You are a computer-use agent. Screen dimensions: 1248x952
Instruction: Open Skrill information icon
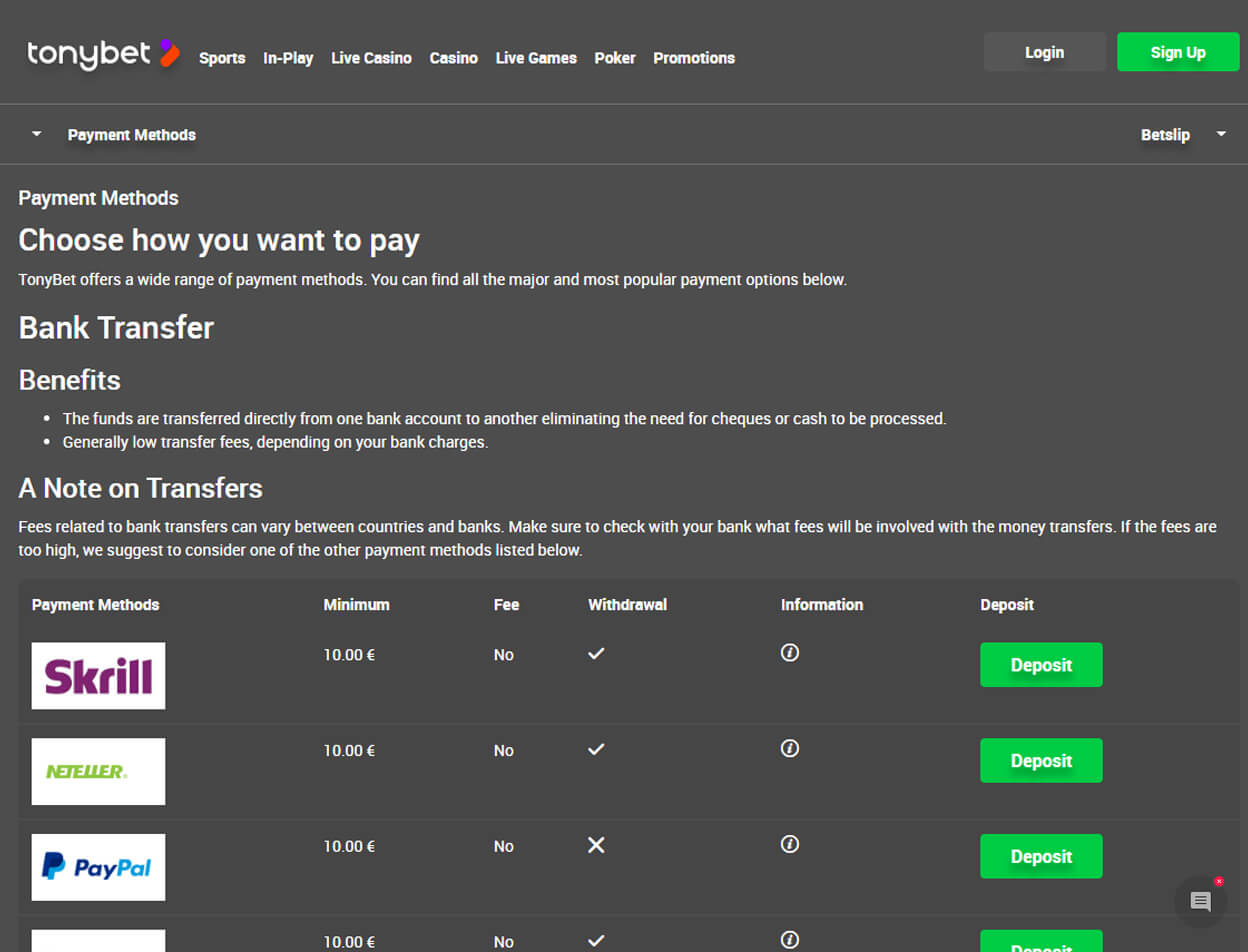(790, 653)
